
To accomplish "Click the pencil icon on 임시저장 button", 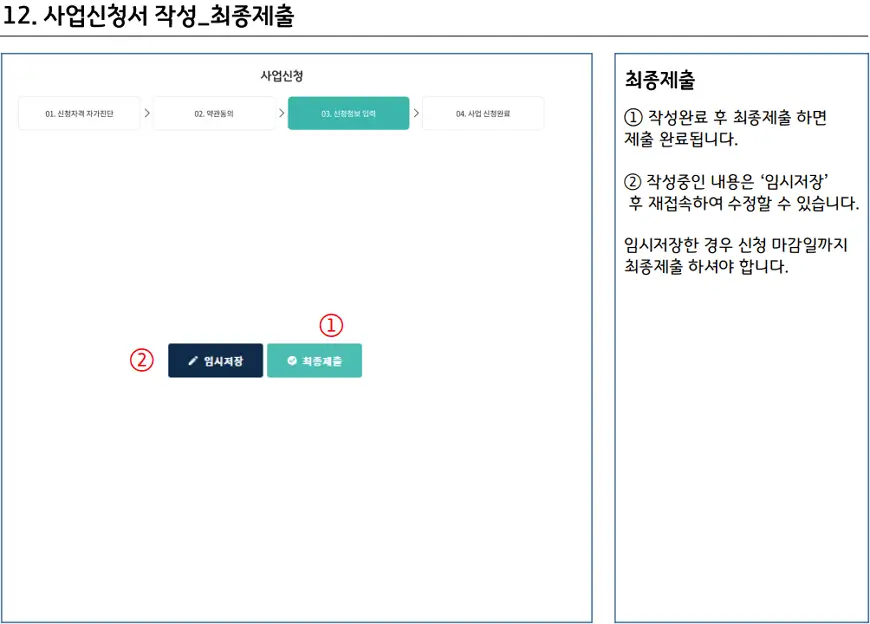I will click(193, 361).
